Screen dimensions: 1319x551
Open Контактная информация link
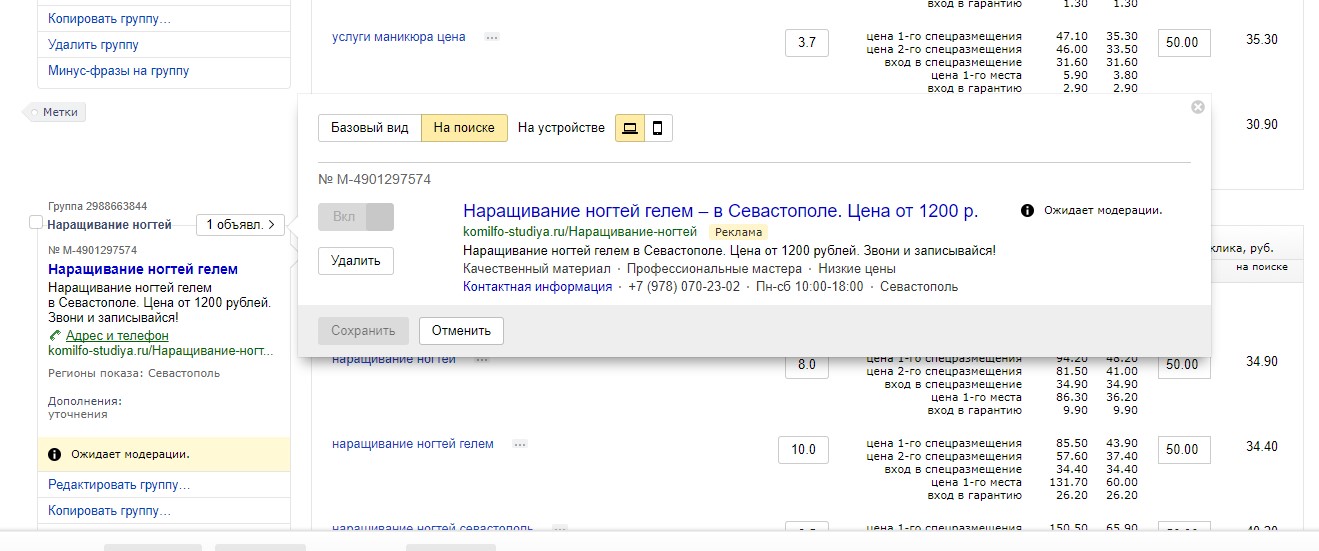pos(538,287)
